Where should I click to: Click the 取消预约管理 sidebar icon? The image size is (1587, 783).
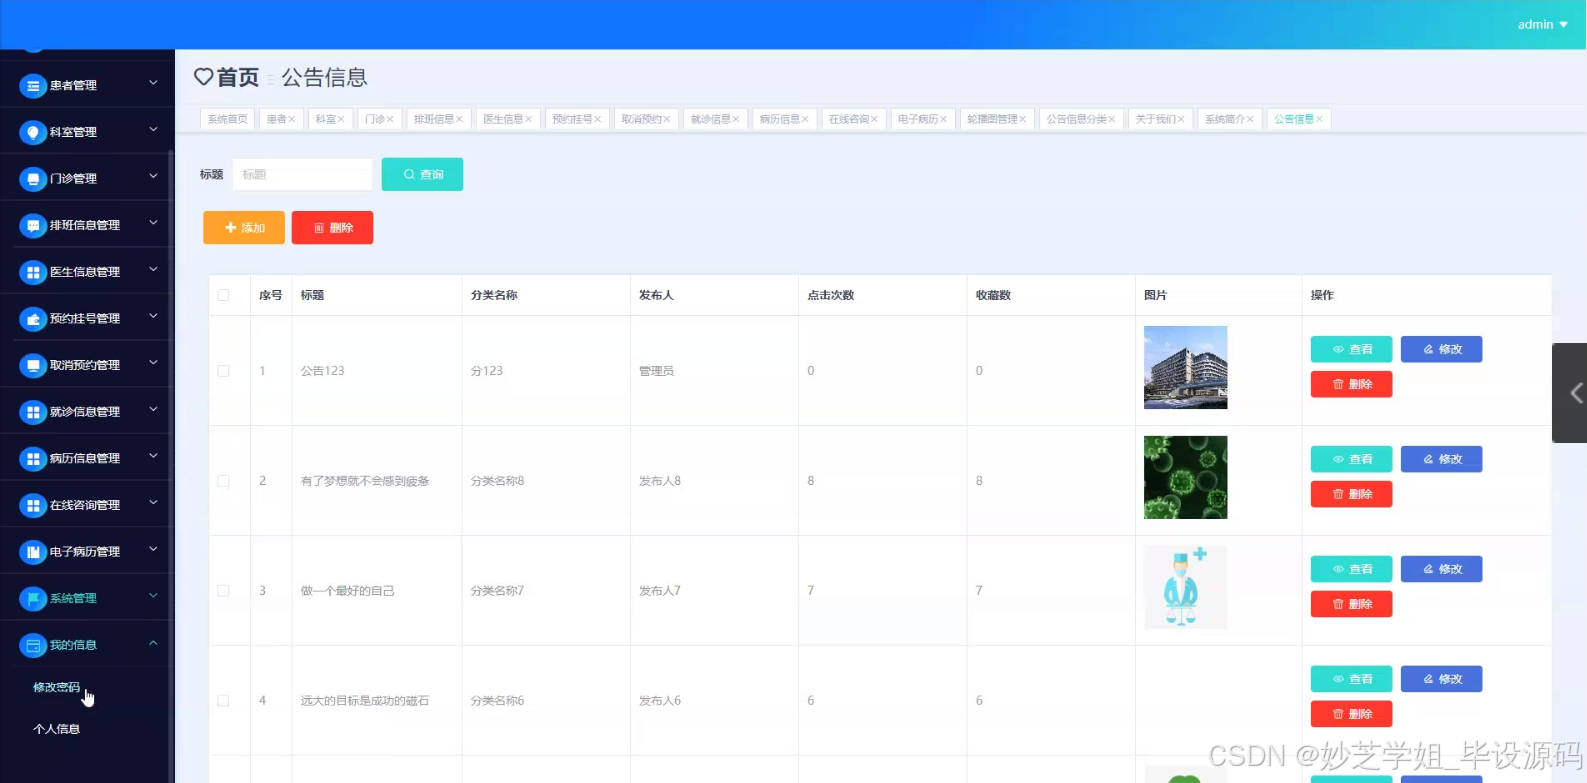click(x=33, y=365)
